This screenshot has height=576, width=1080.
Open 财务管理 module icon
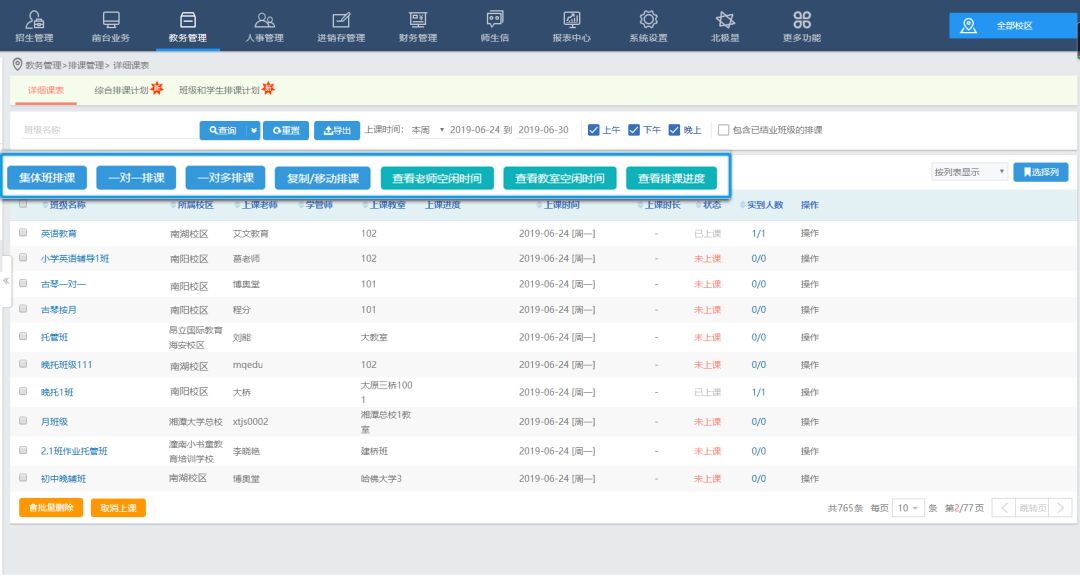point(418,20)
